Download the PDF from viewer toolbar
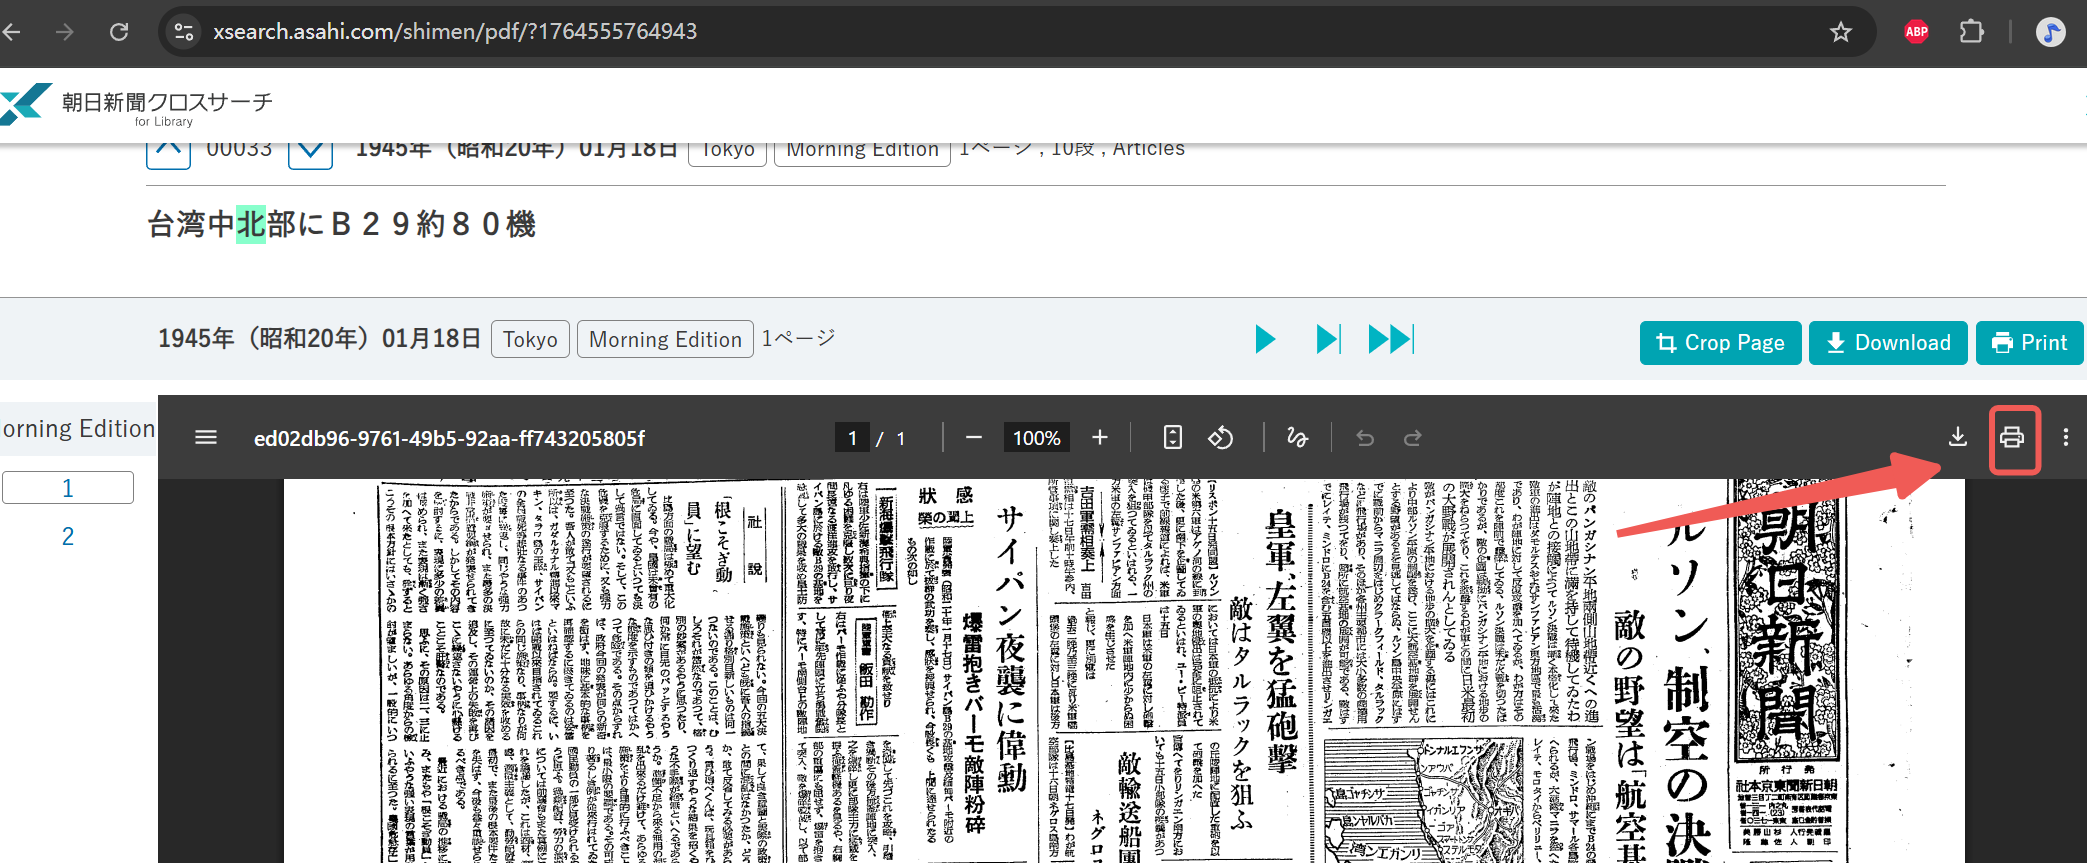The width and height of the screenshot is (2087, 863). [x=1958, y=437]
